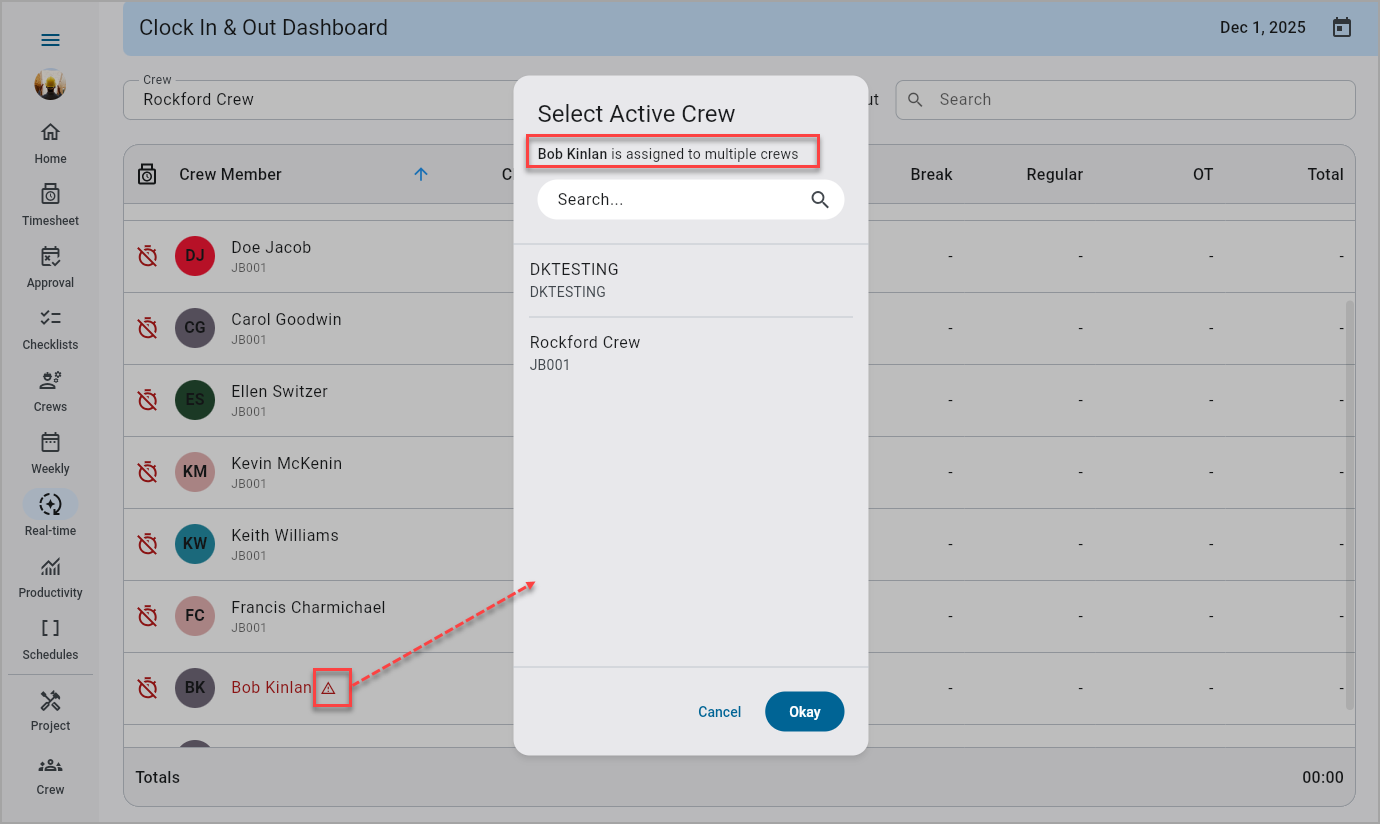Click Doe Jacob's DJ avatar
1380x824 pixels.
click(x=195, y=256)
